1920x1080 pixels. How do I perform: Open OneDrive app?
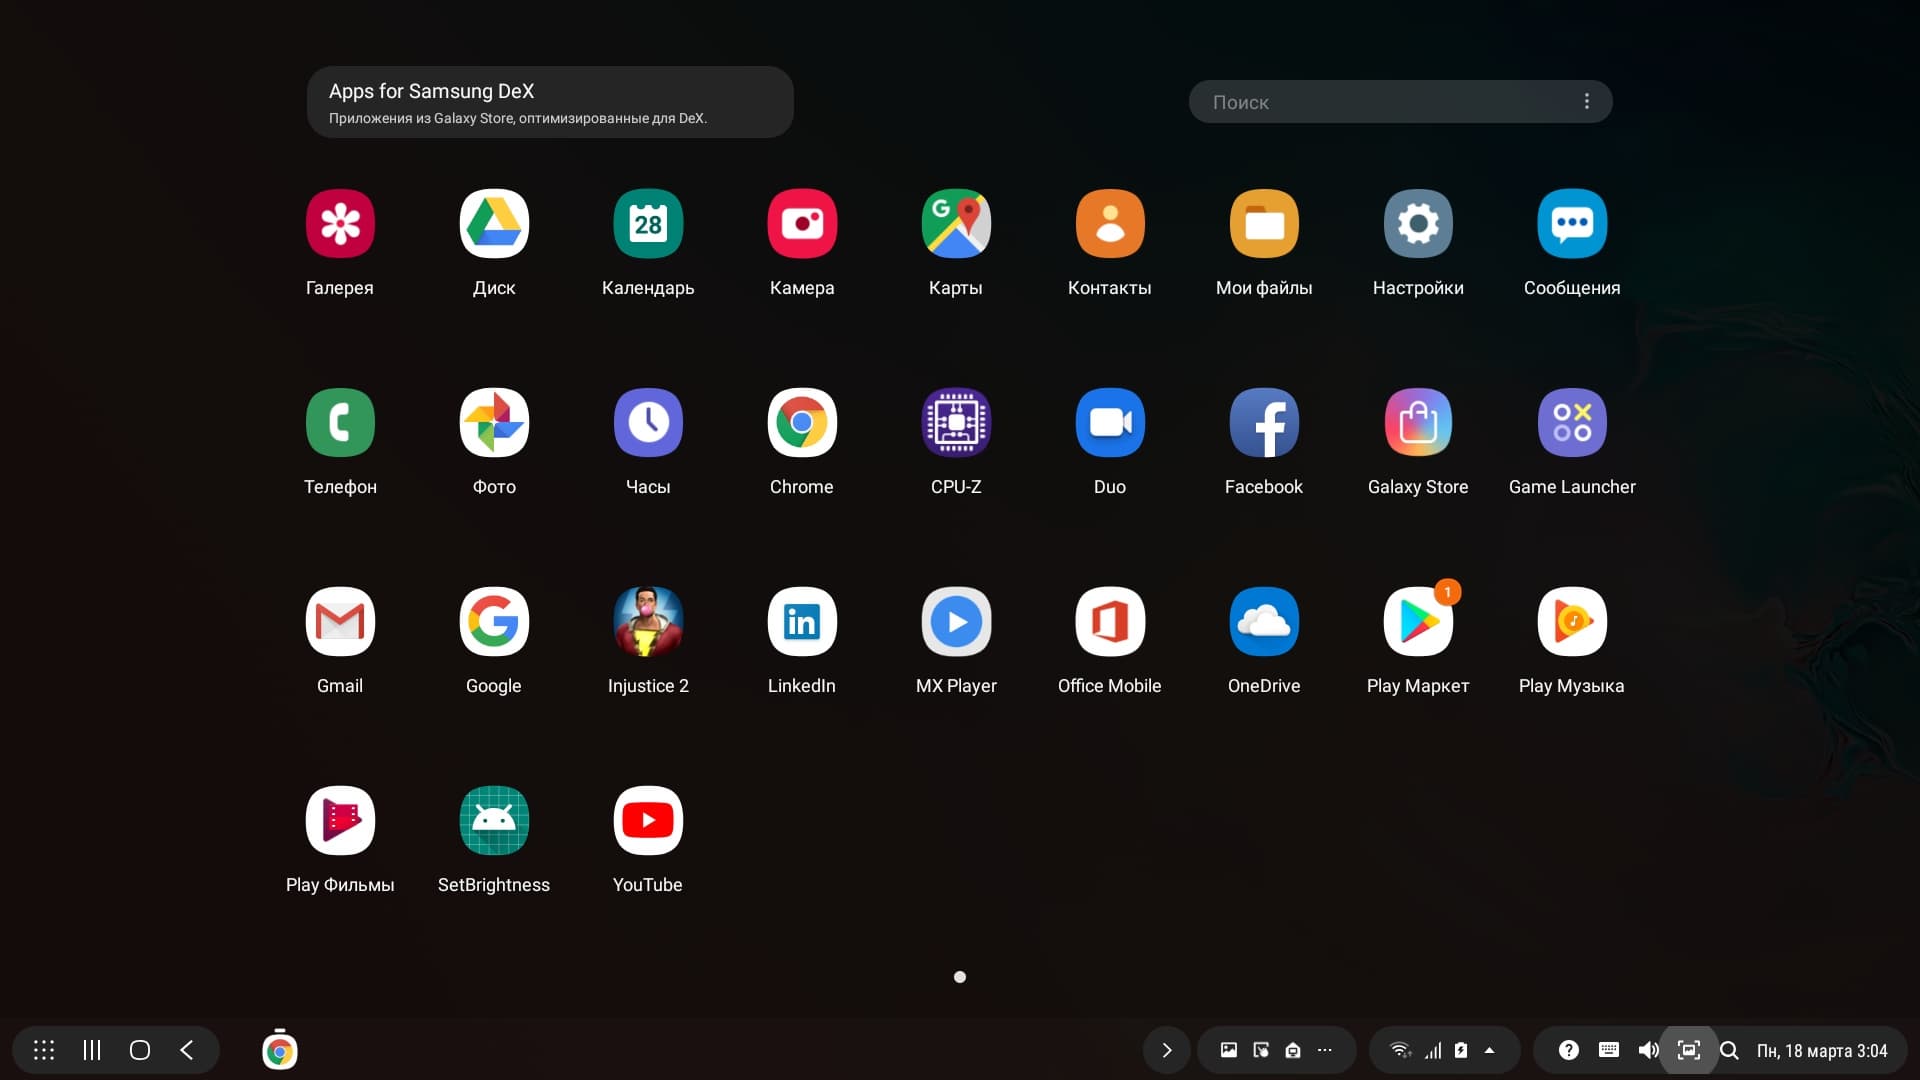pos(1263,622)
